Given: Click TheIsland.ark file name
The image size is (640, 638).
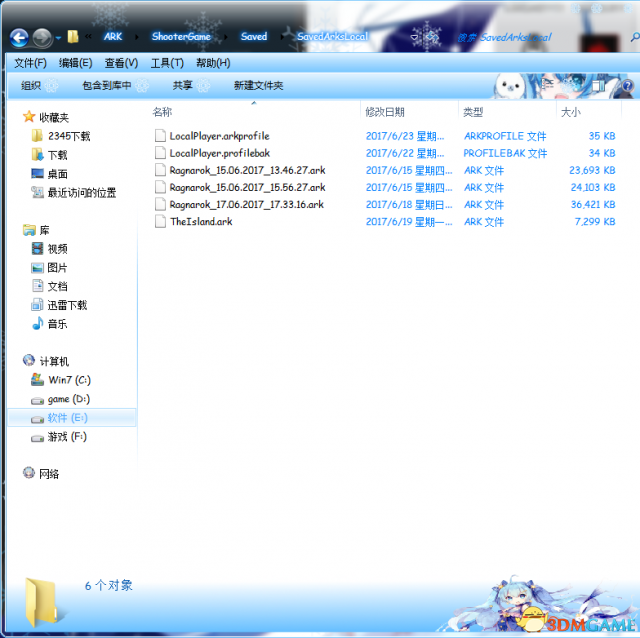Looking at the screenshot, I should [201, 222].
